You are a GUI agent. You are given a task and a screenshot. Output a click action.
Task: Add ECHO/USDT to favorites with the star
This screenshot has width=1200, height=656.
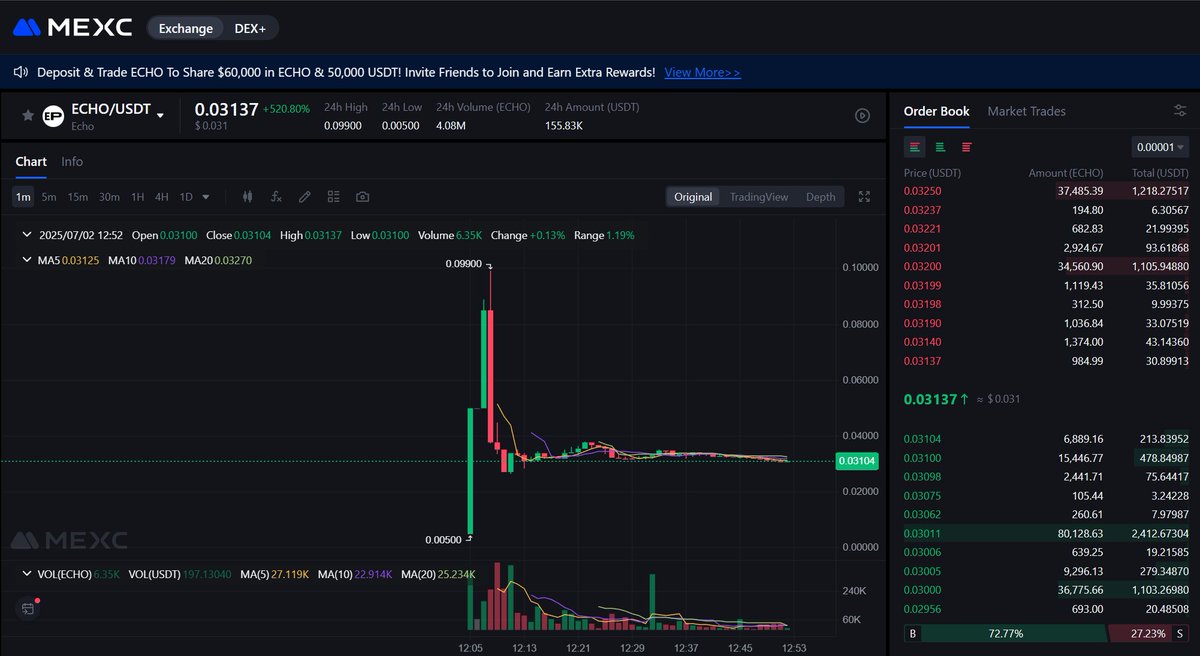coord(28,116)
